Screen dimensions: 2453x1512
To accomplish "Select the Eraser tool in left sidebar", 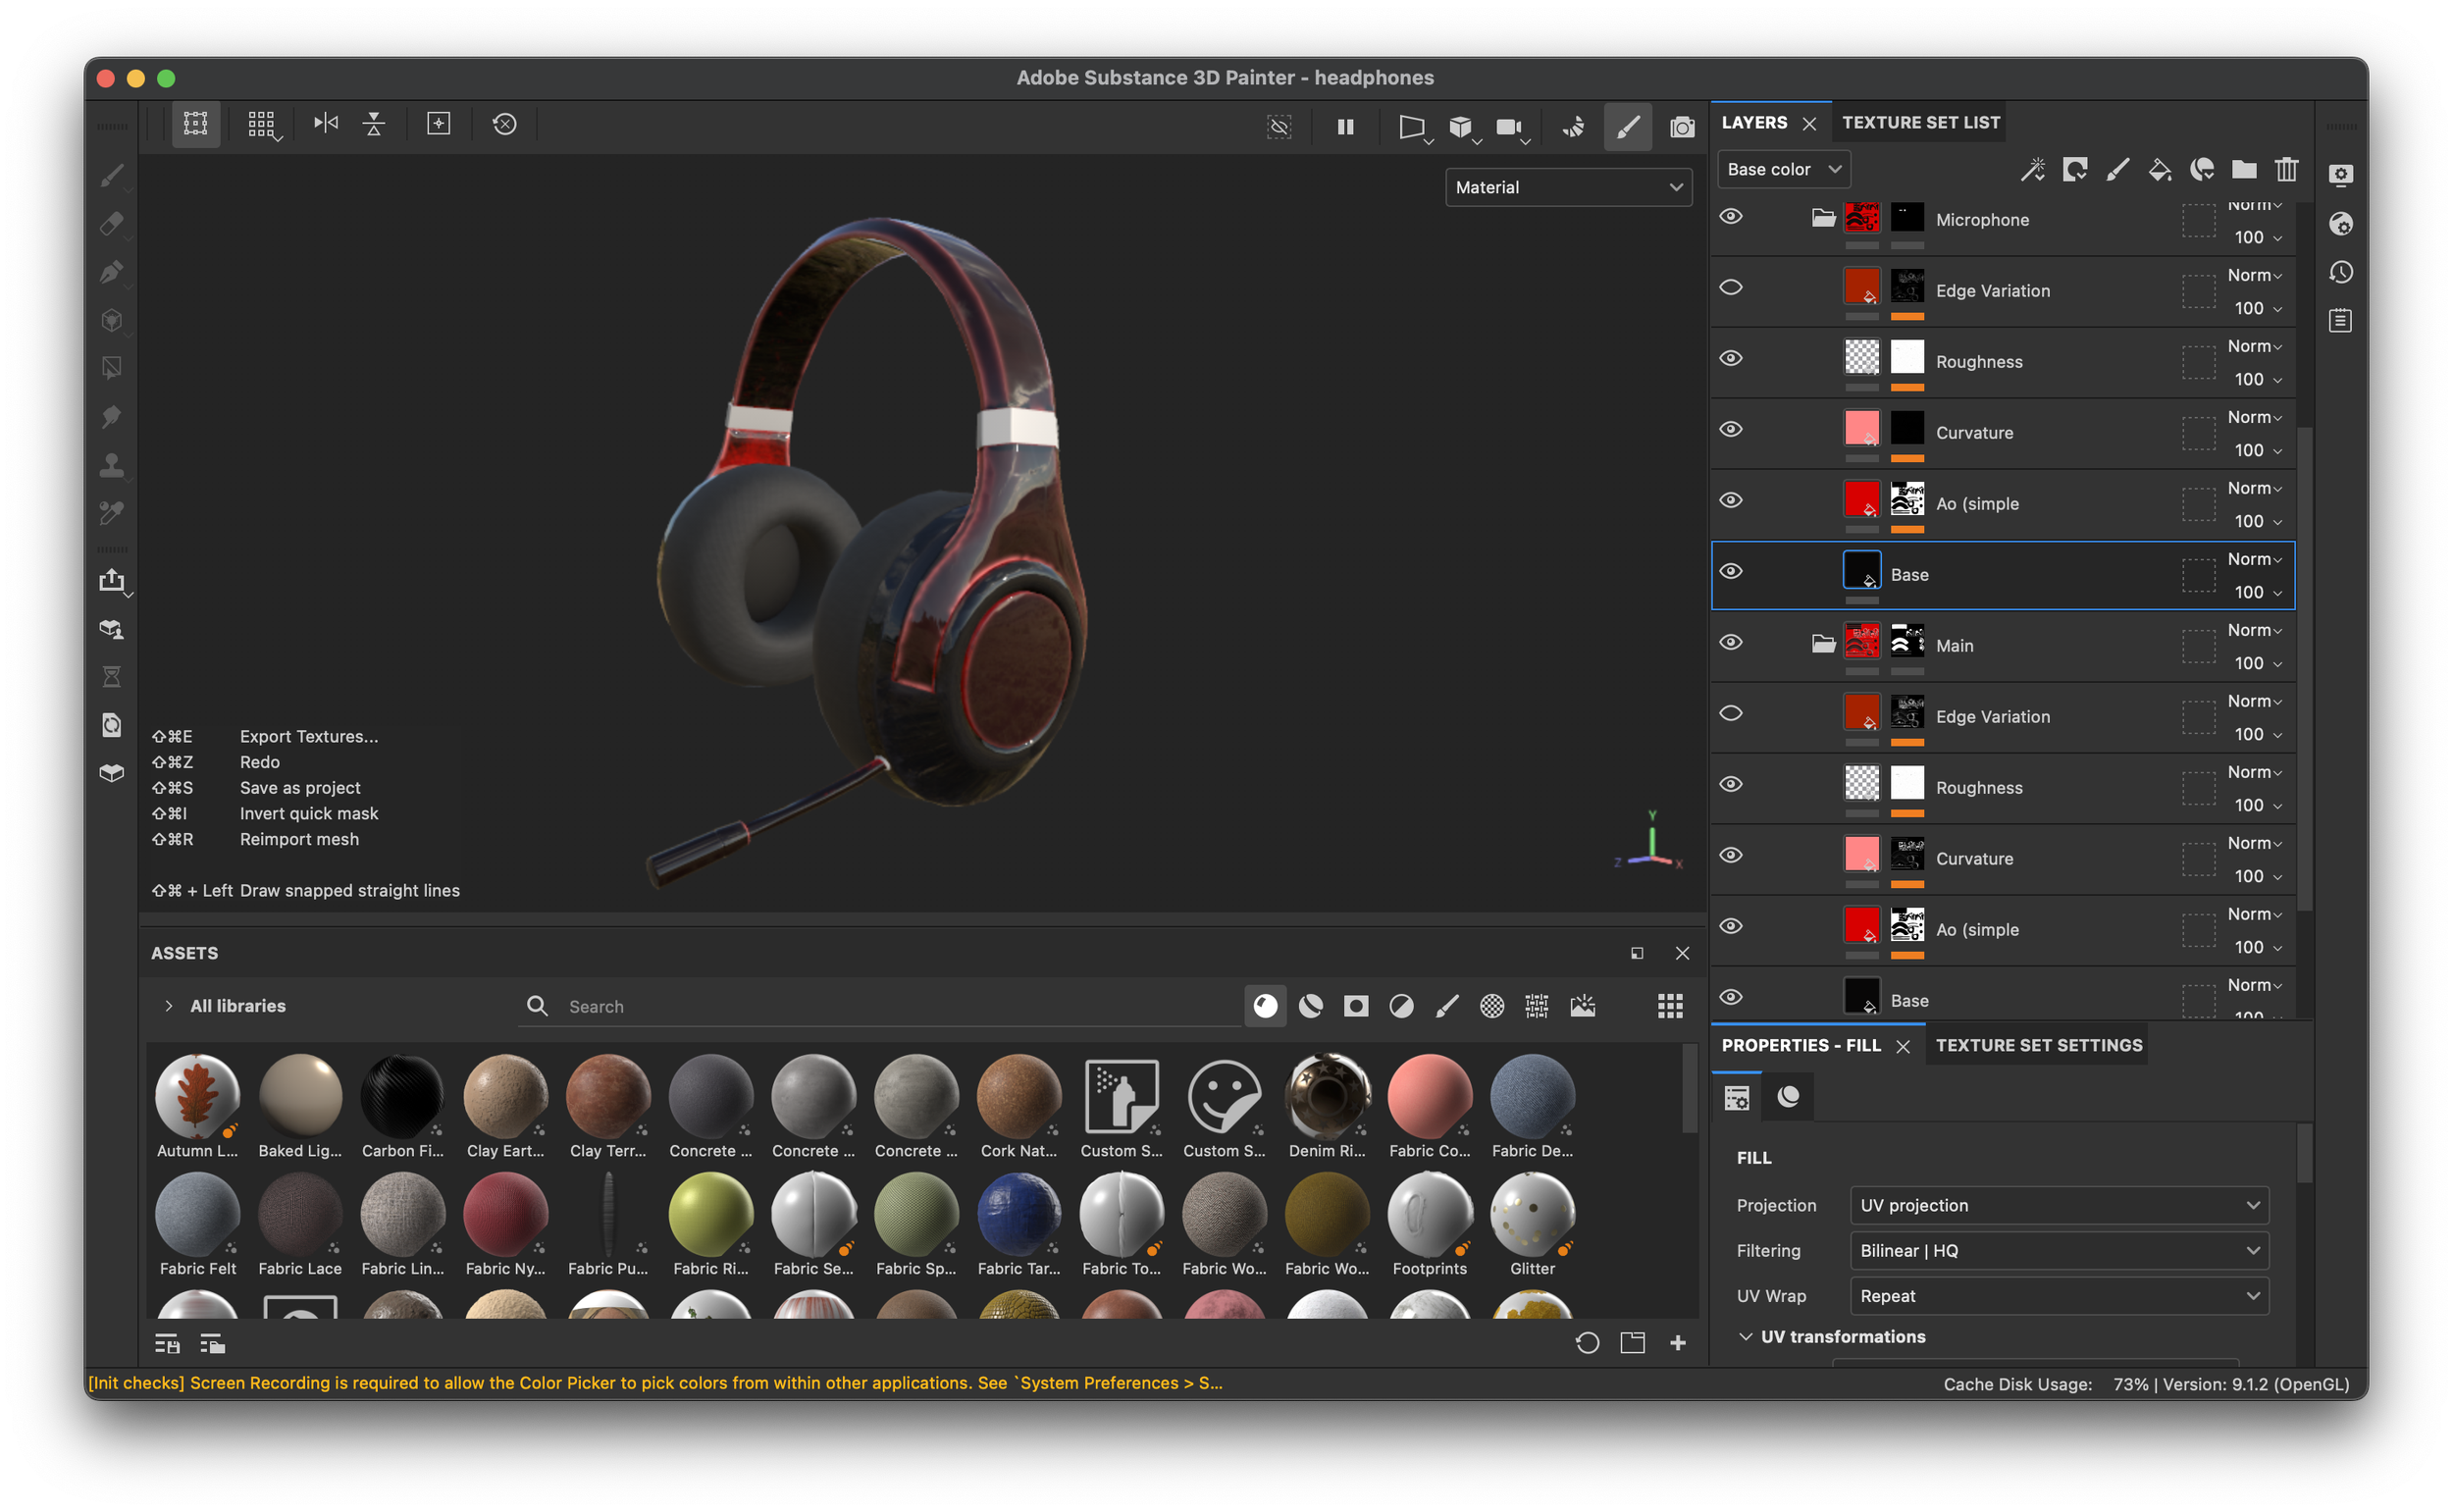I will click(x=112, y=224).
